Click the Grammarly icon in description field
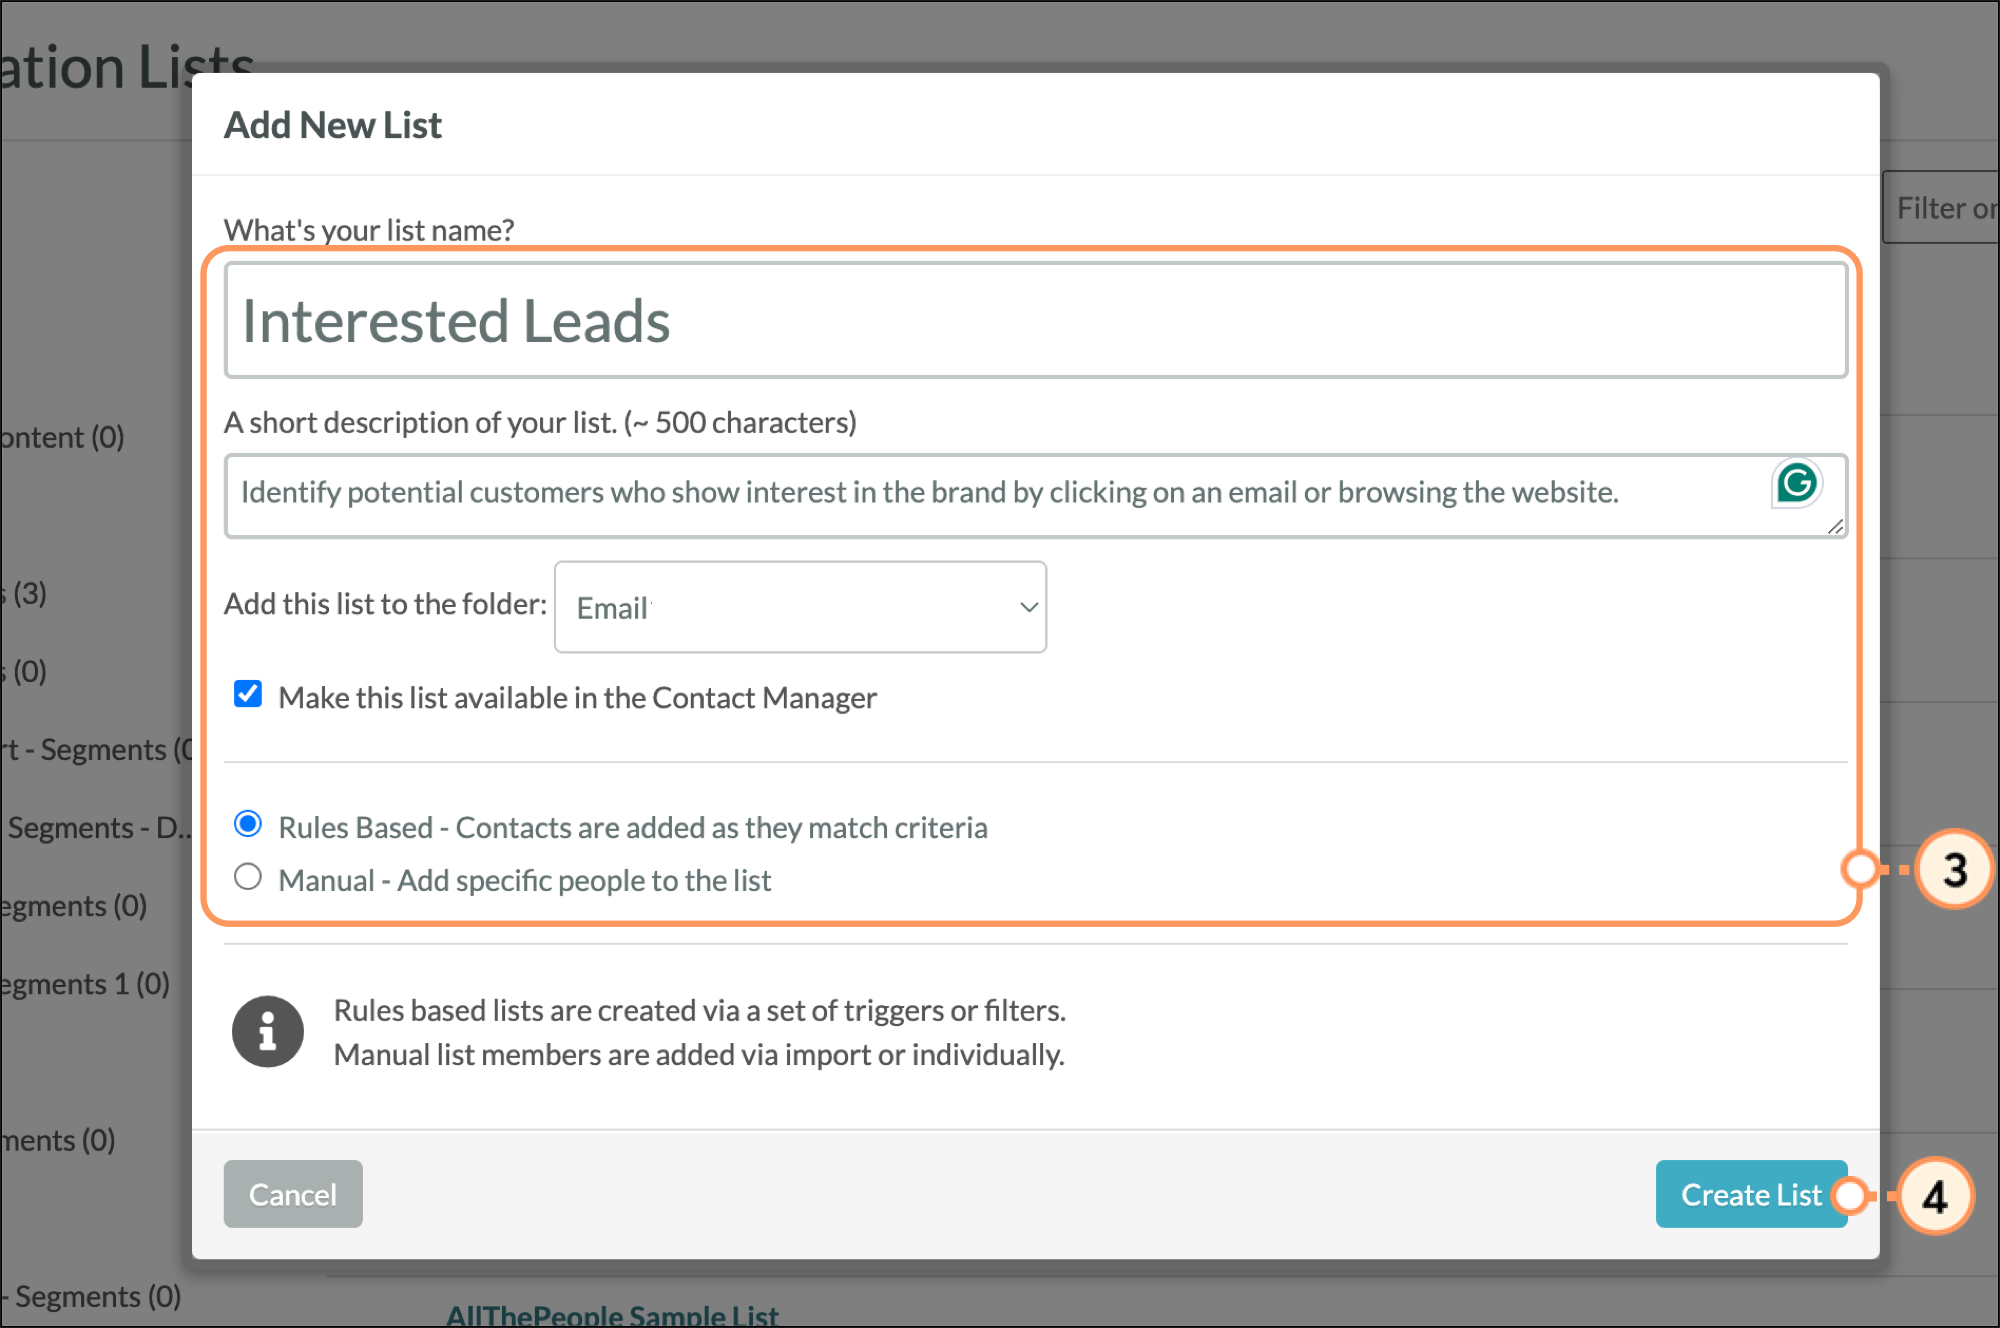Image resolution: width=2000 pixels, height=1328 pixels. 1796,484
